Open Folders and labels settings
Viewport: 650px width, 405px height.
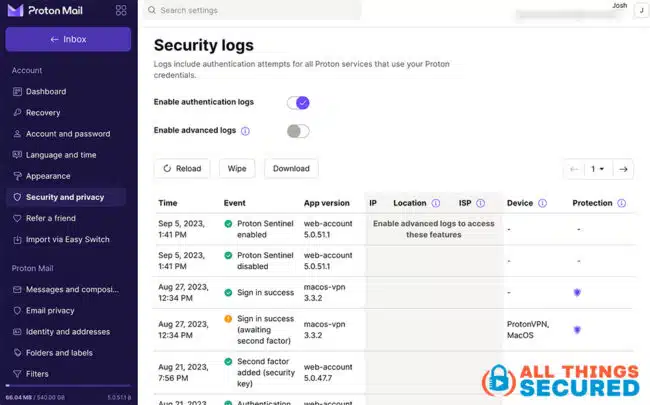(53, 353)
